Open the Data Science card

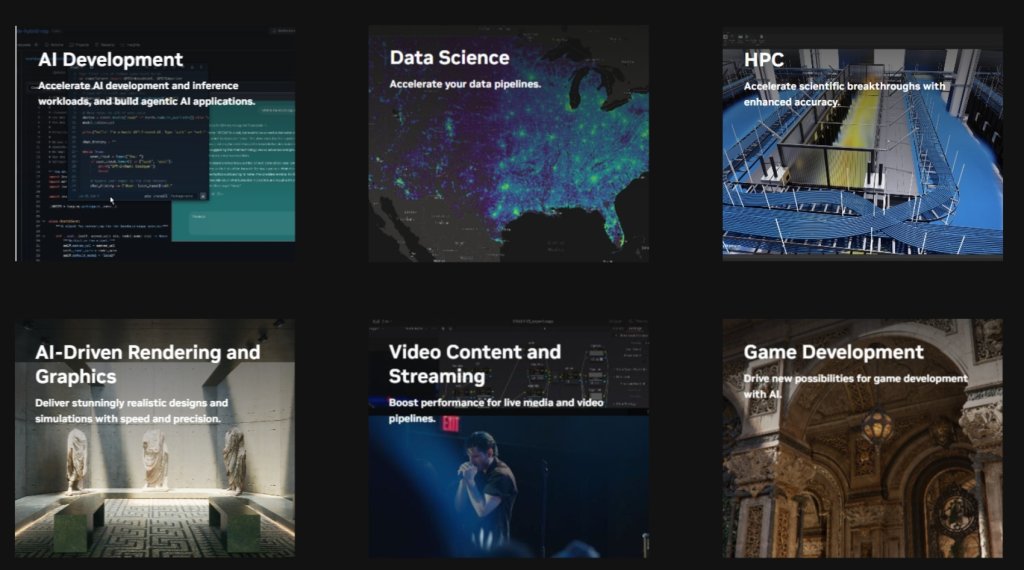pos(509,144)
